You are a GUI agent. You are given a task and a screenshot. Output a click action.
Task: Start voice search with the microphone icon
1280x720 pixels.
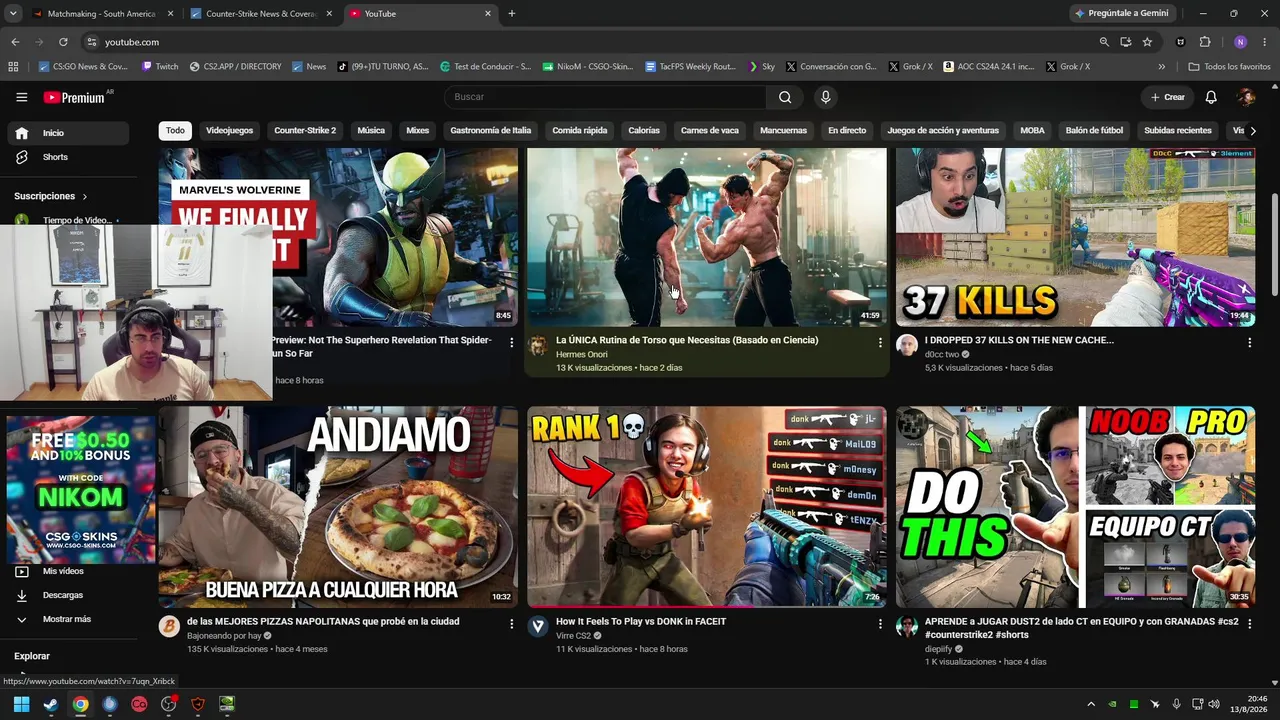[825, 97]
